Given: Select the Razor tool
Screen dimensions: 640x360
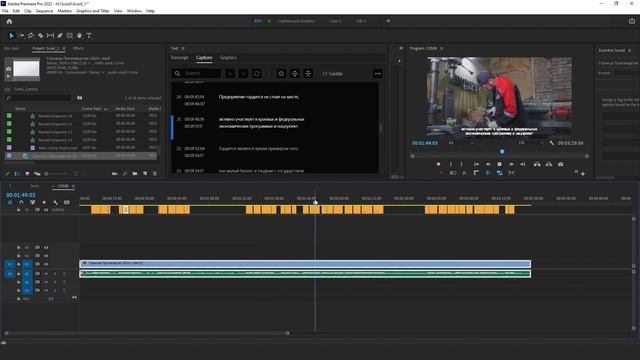Looking at the screenshot, I should coord(40,36).
